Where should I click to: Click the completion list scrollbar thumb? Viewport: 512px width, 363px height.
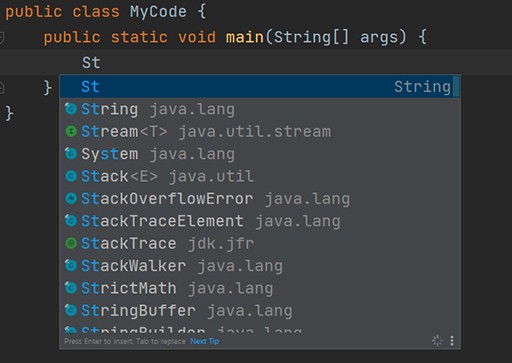pos(456,86)
